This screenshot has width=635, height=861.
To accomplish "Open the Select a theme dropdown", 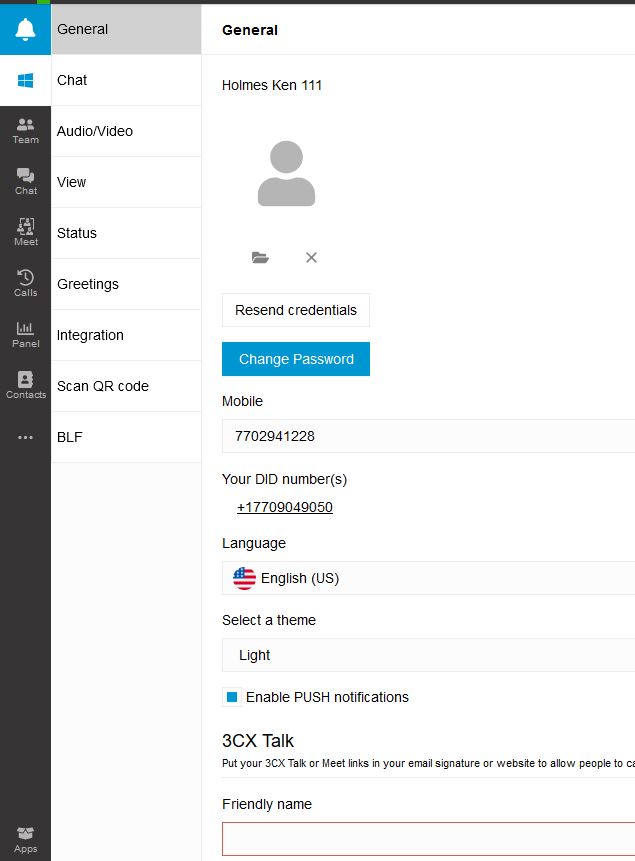I will [428, 655].
